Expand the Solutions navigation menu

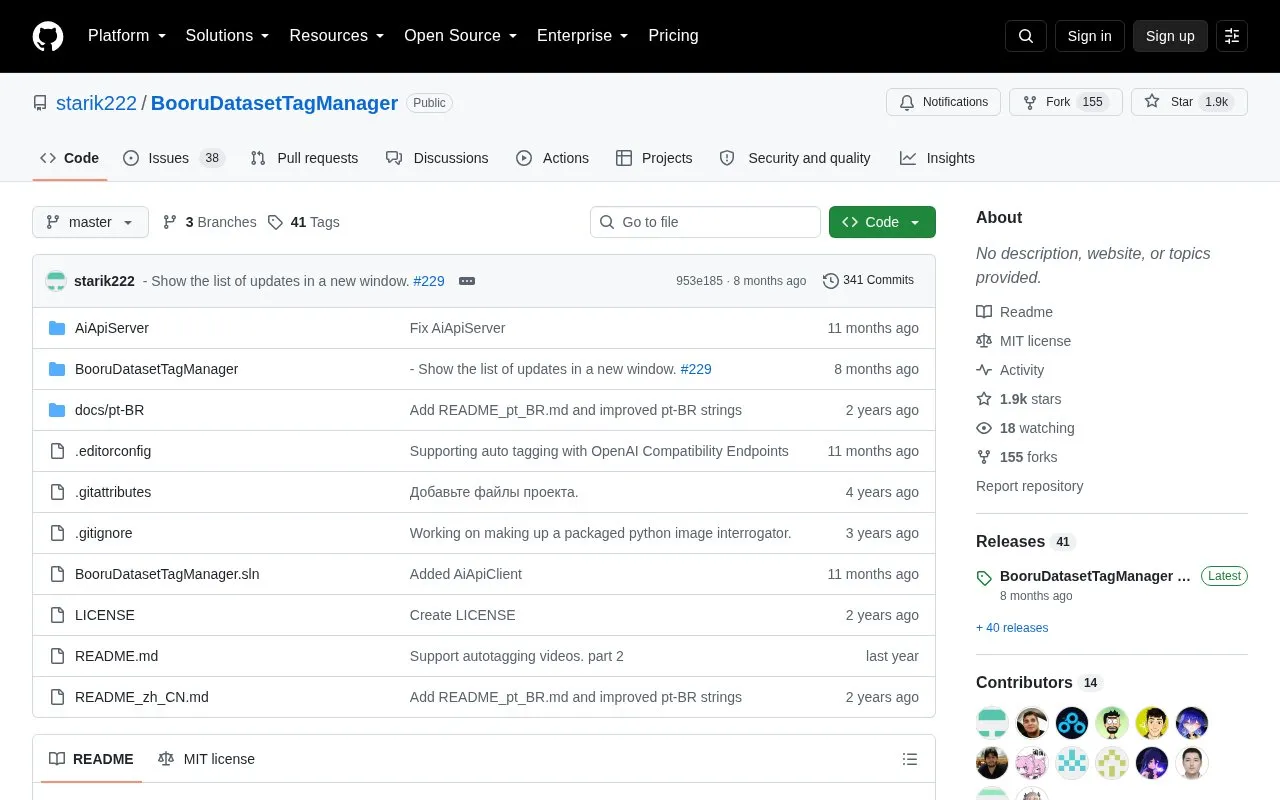pyautogui.click(x=228, y=36)
